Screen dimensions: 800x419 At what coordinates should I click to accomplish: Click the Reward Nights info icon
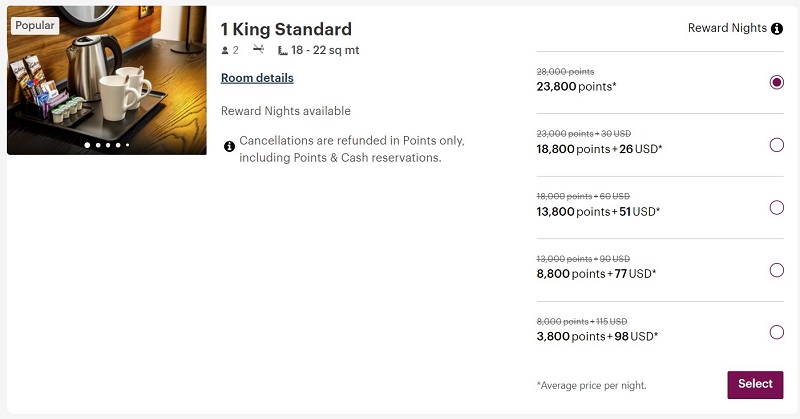(x=777, y=29)
